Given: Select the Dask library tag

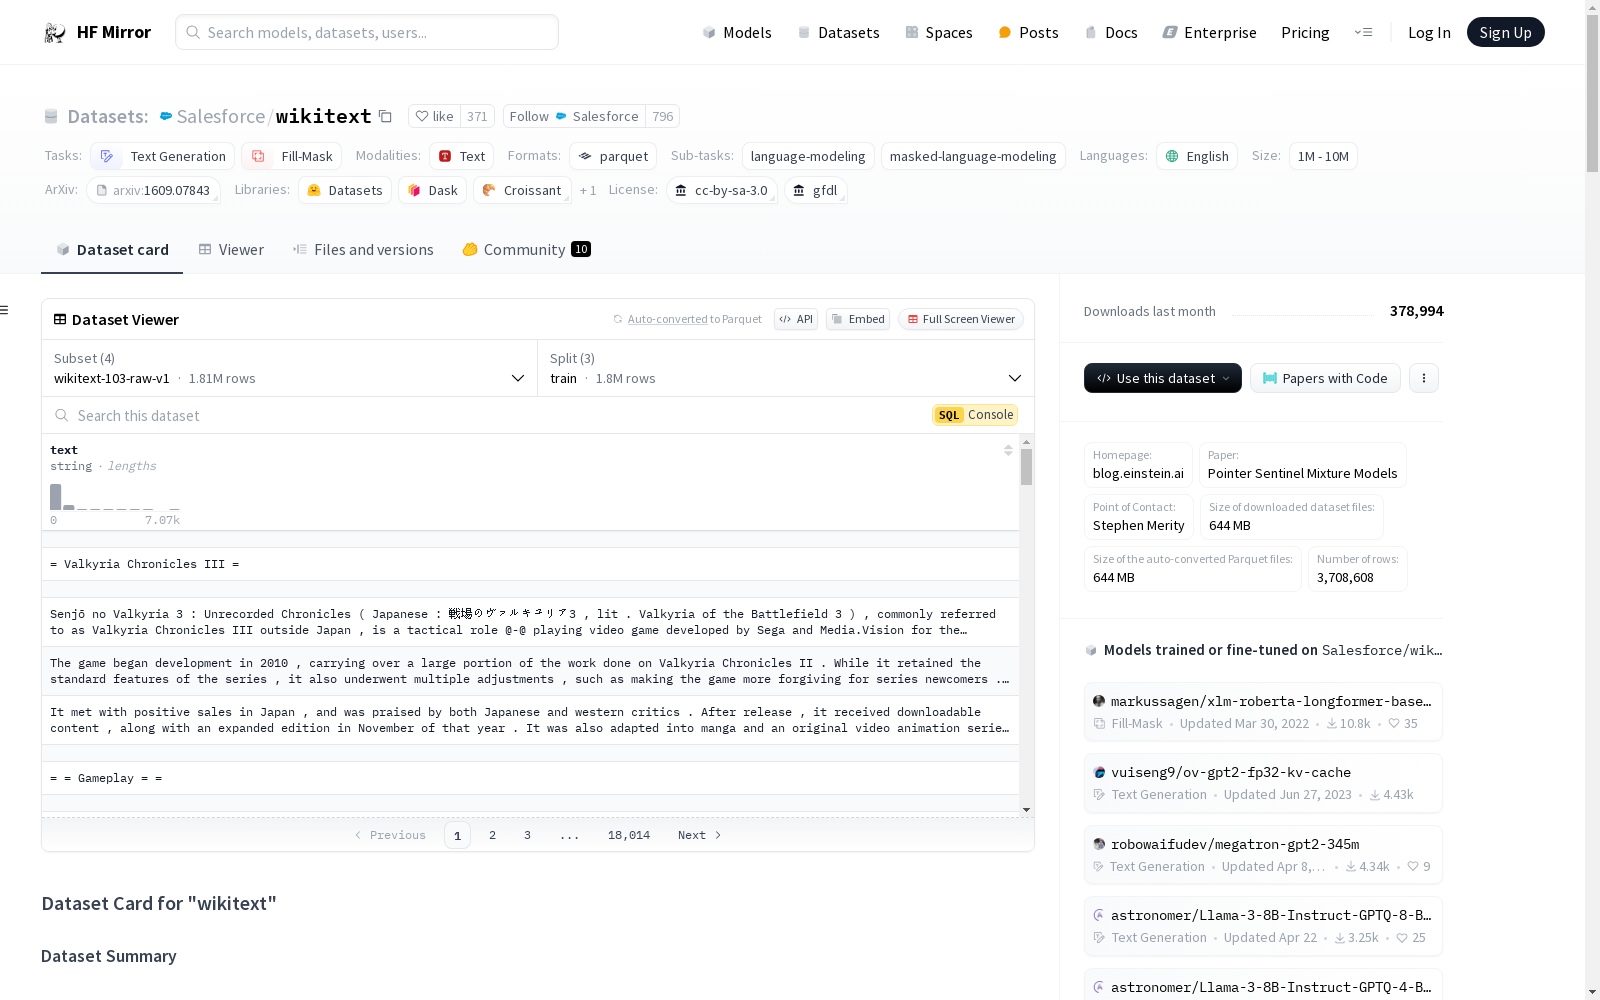Looking at the screenshot, I should click(x=433, y=191).
